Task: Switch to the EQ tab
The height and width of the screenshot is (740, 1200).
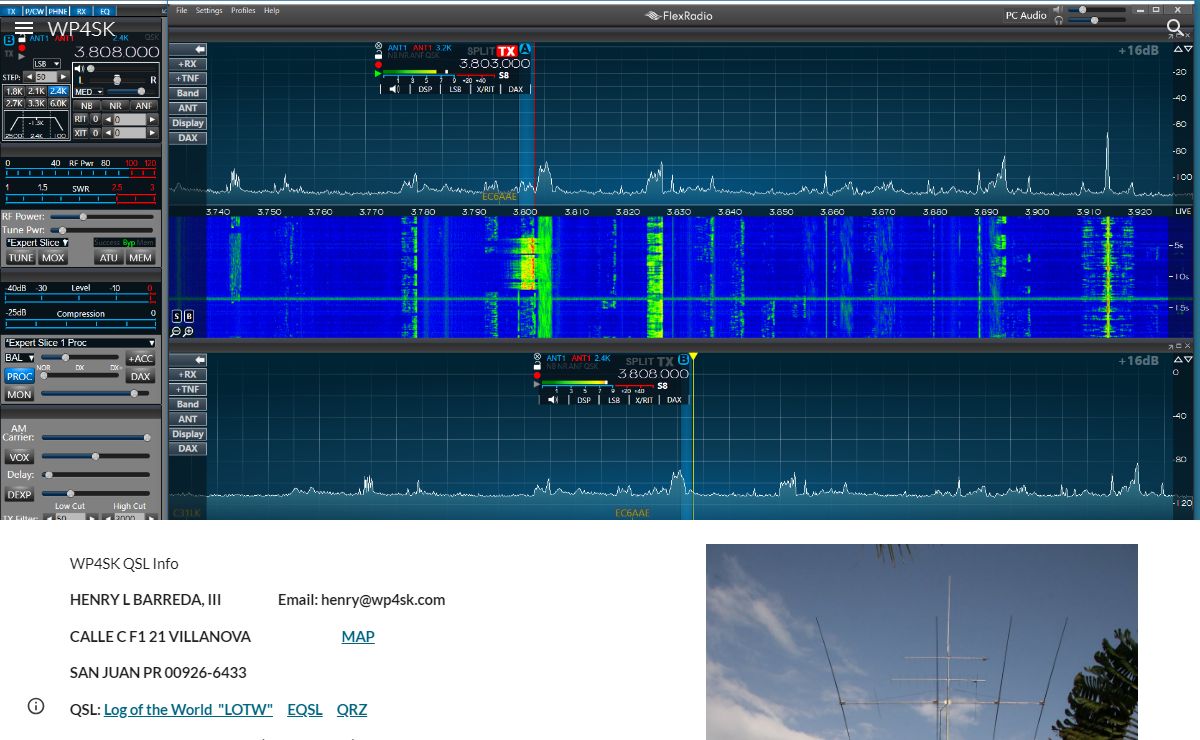Action: coord(105,11)
